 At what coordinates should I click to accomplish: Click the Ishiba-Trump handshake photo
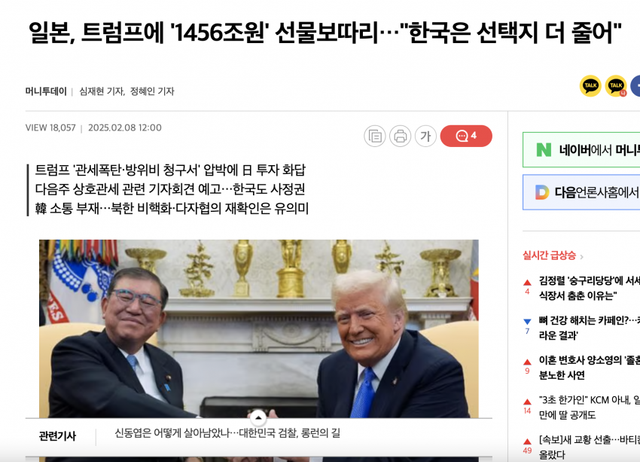(259, 328)
